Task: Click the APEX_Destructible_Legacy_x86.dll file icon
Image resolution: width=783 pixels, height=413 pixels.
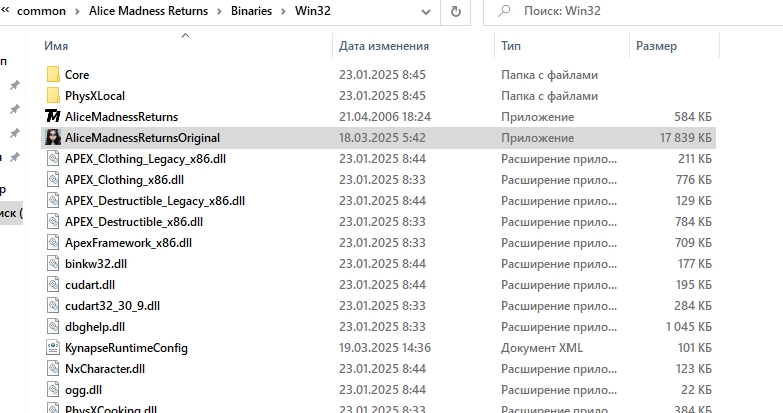Action: coord(53,200)
